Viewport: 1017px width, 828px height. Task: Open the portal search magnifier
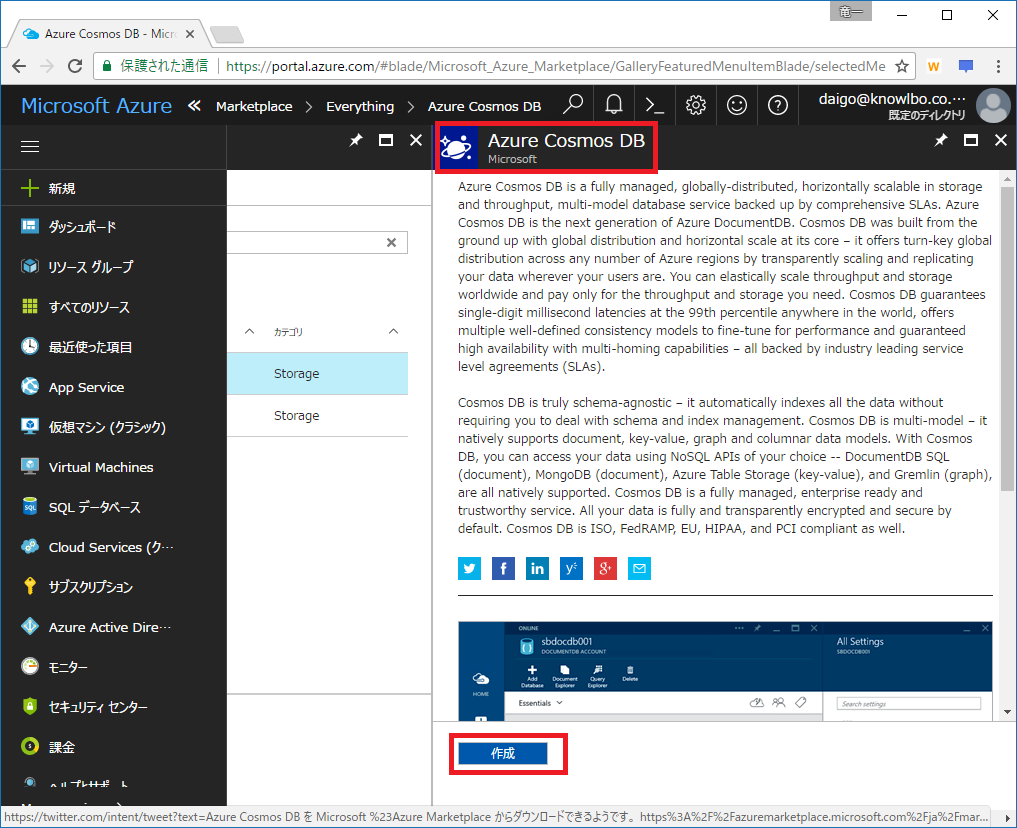(x=573, y=105)
